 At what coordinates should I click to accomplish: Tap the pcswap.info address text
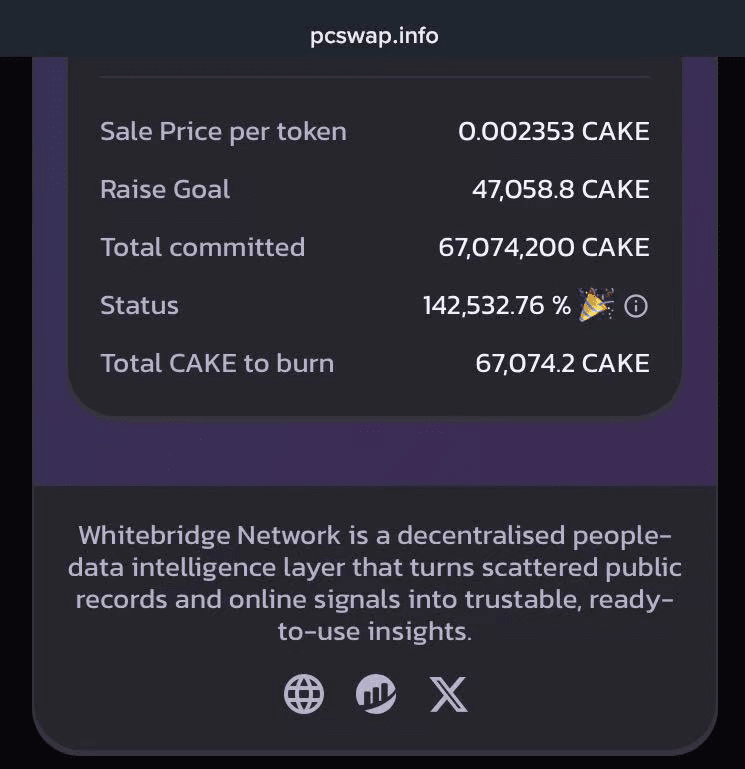point(373,36)
